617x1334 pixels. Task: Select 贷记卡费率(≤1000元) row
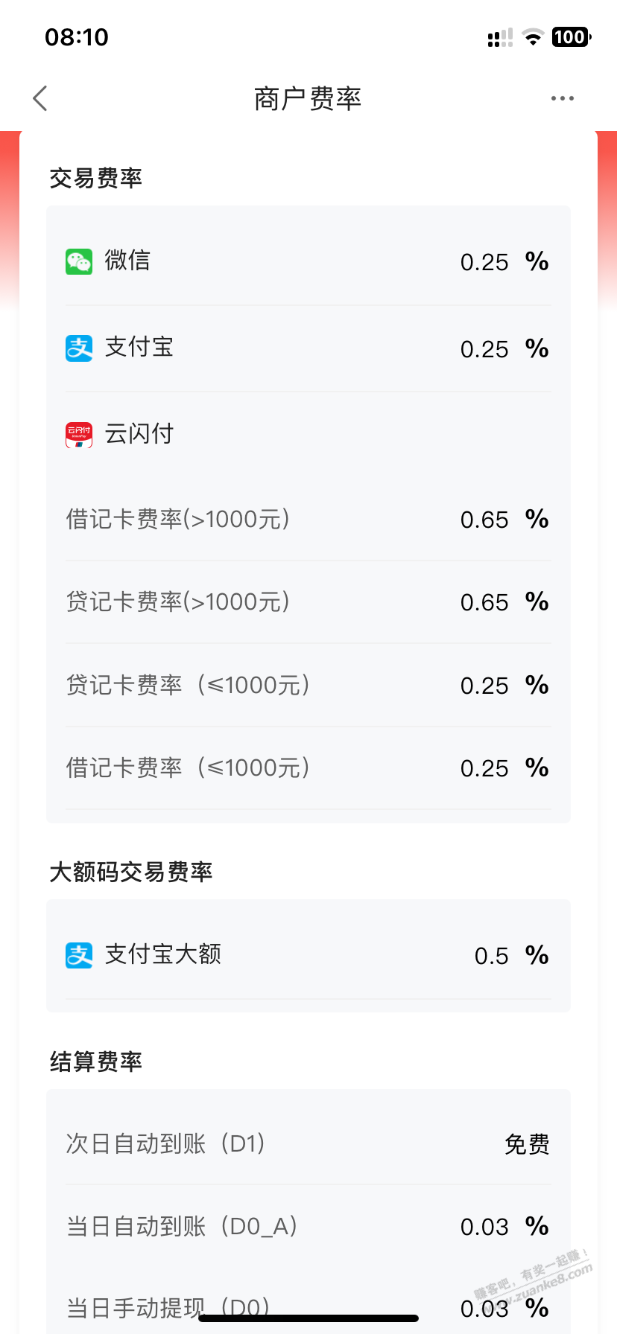[308, 685]
